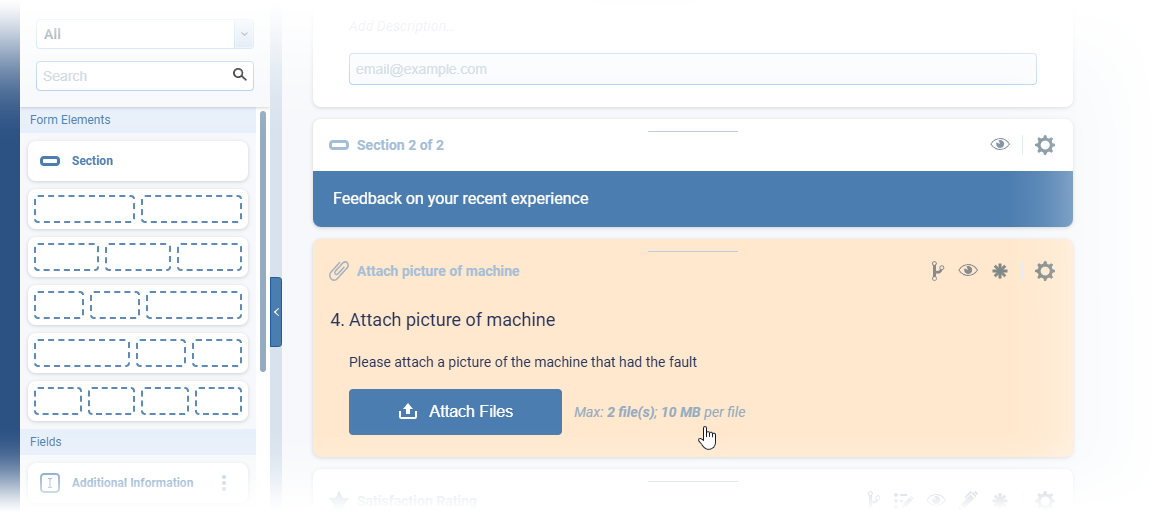Open the three-dot menu for Additional Information
The height and width of the screenshot is (512, 1166).
pos(224,483)
